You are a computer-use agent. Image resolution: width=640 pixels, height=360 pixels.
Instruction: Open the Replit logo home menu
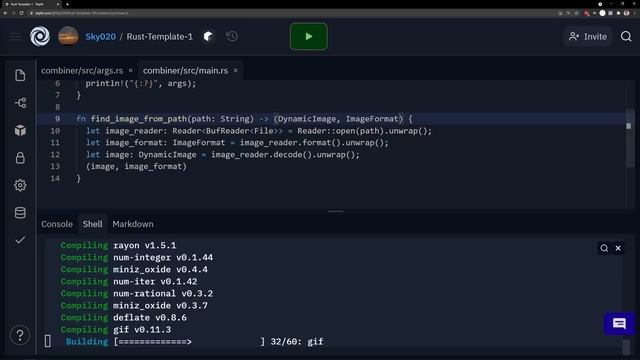[40, 36]
